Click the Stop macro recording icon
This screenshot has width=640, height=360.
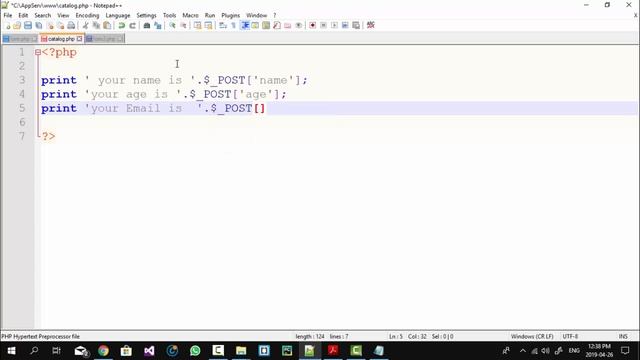pyautogui.click(x=323, y=25)
